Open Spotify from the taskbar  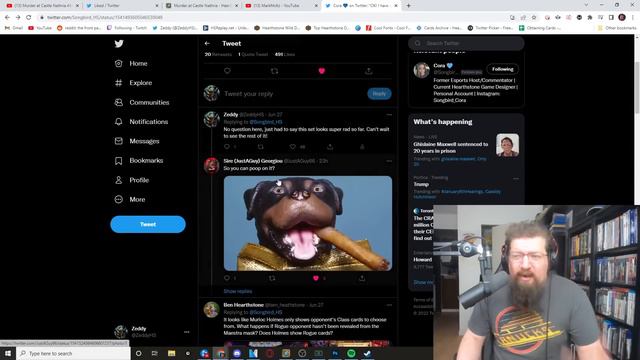coord(351,353)
